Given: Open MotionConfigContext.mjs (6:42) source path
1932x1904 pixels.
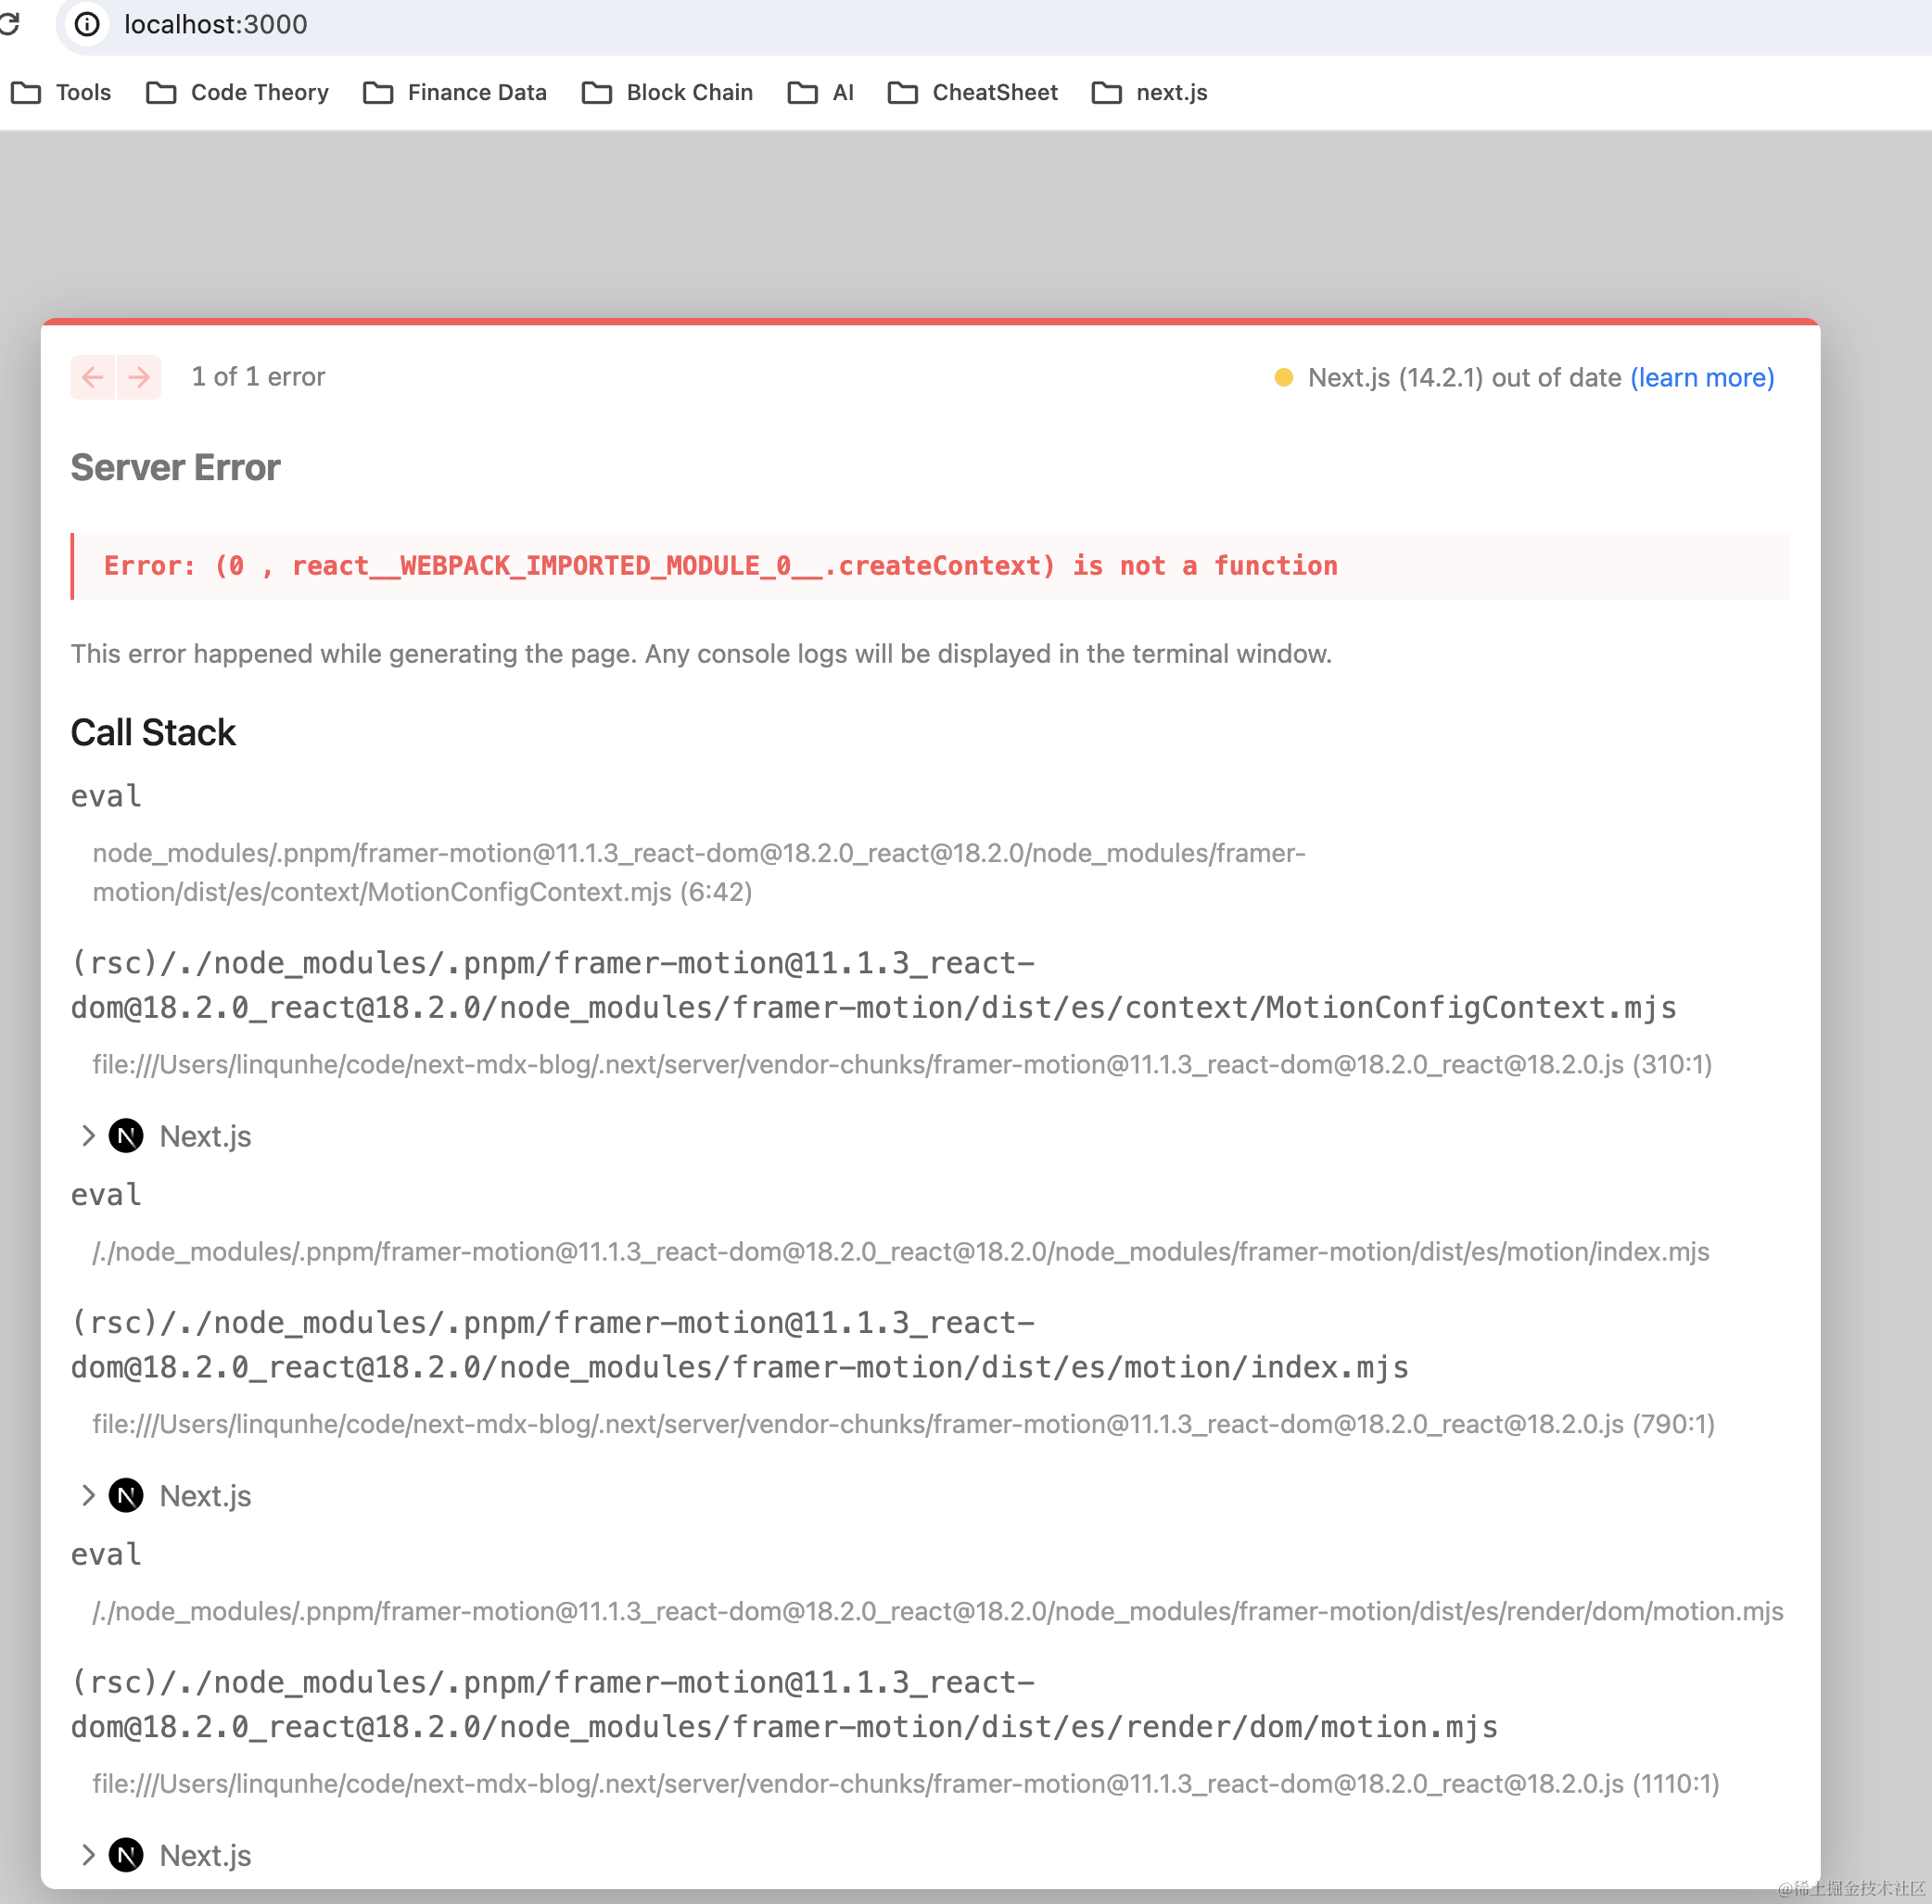Looking at the screenshot, I should coord(699,873).
